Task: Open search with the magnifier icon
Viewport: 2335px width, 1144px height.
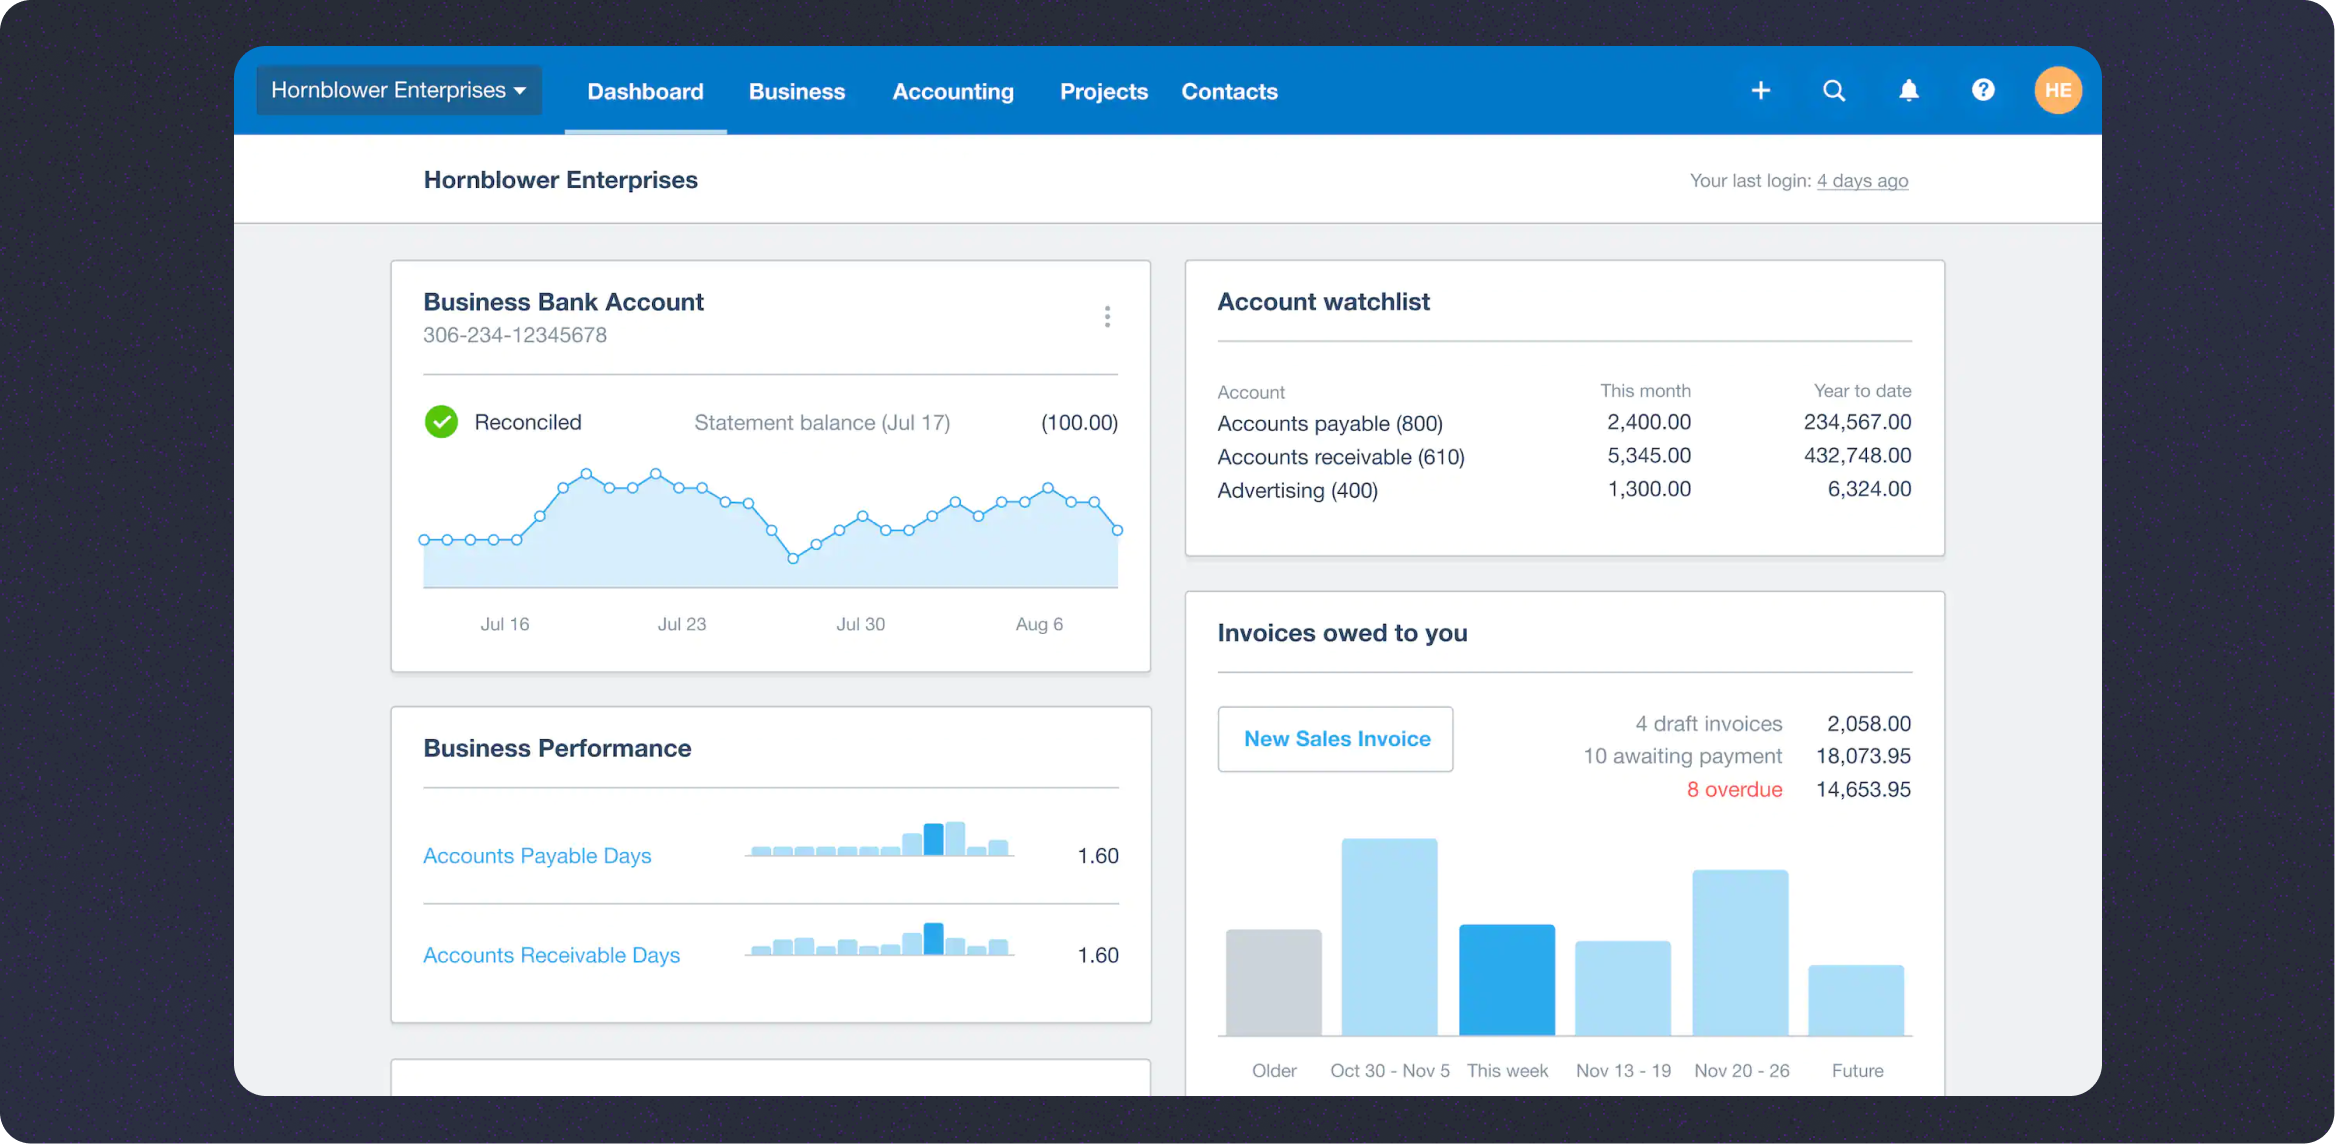Action: coord(1834,91)
